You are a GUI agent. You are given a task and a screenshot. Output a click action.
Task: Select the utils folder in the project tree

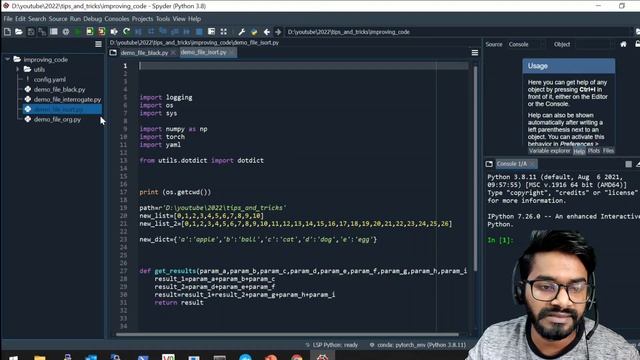click(39, 69)
